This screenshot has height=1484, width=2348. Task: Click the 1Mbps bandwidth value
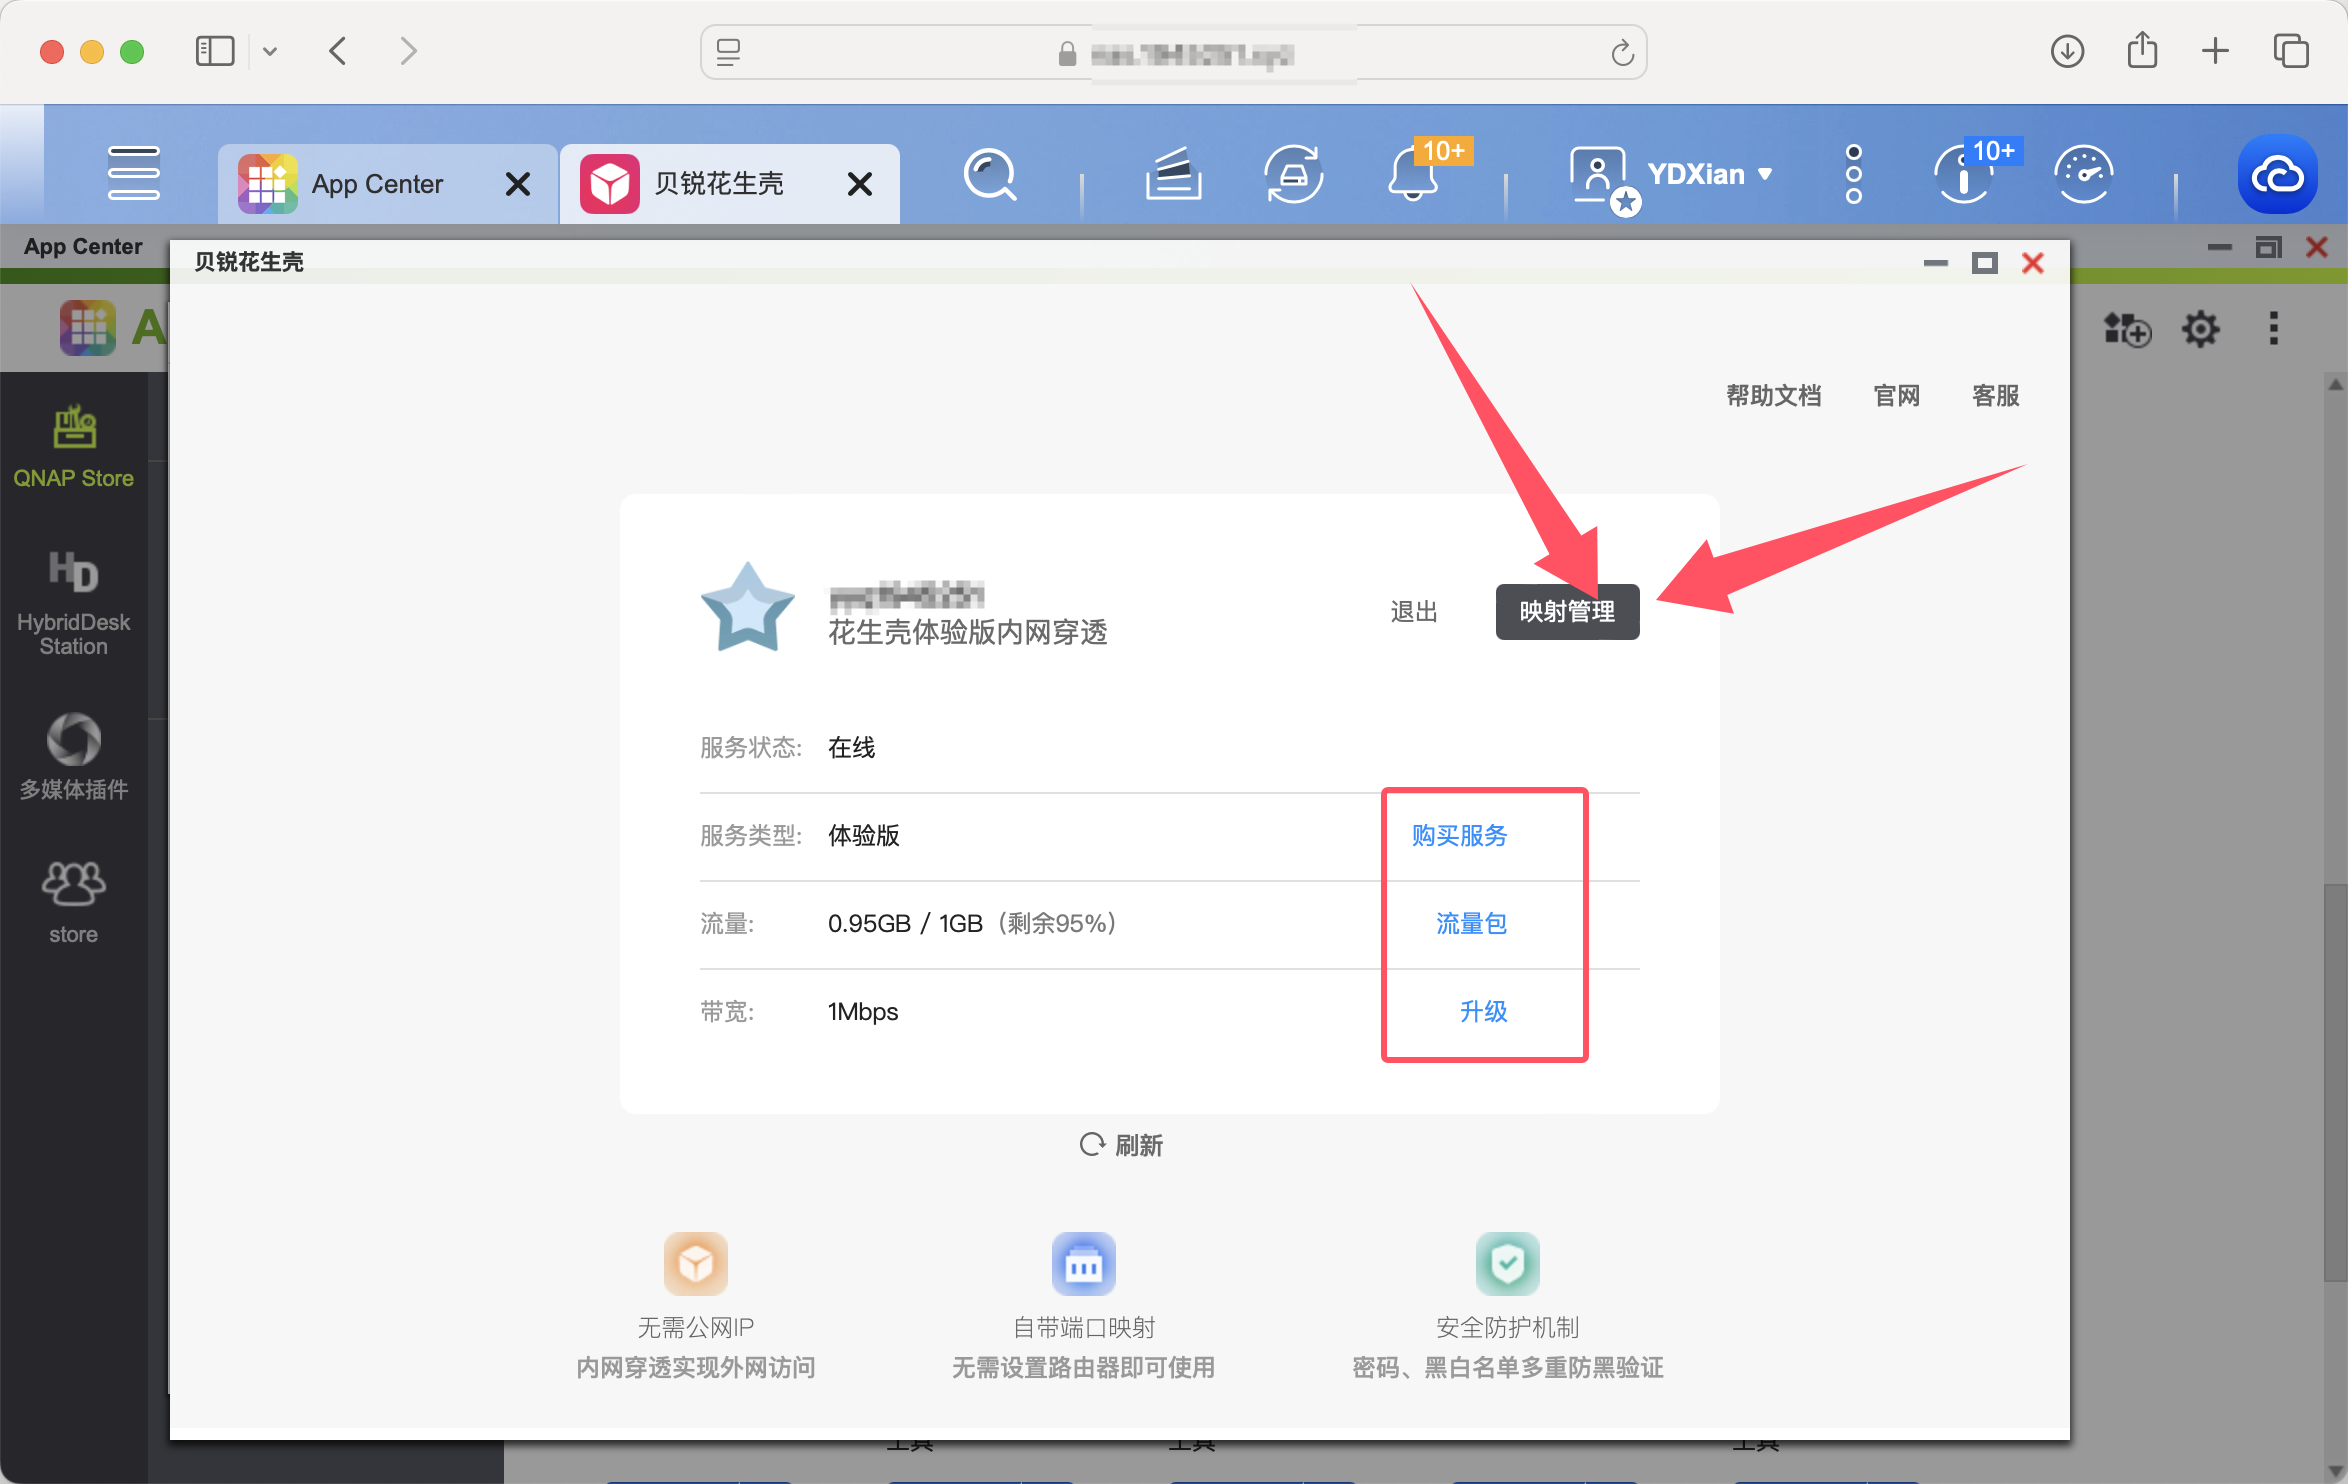point(862,1012)
